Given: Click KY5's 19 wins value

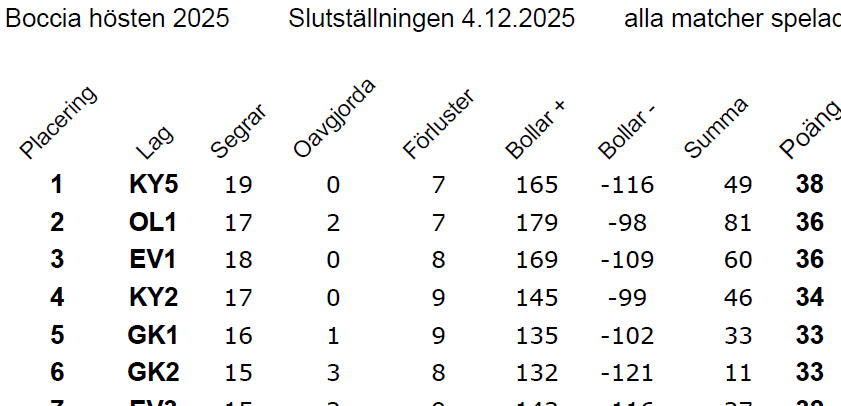Looking at the screenshot, I should pos(239,185).
